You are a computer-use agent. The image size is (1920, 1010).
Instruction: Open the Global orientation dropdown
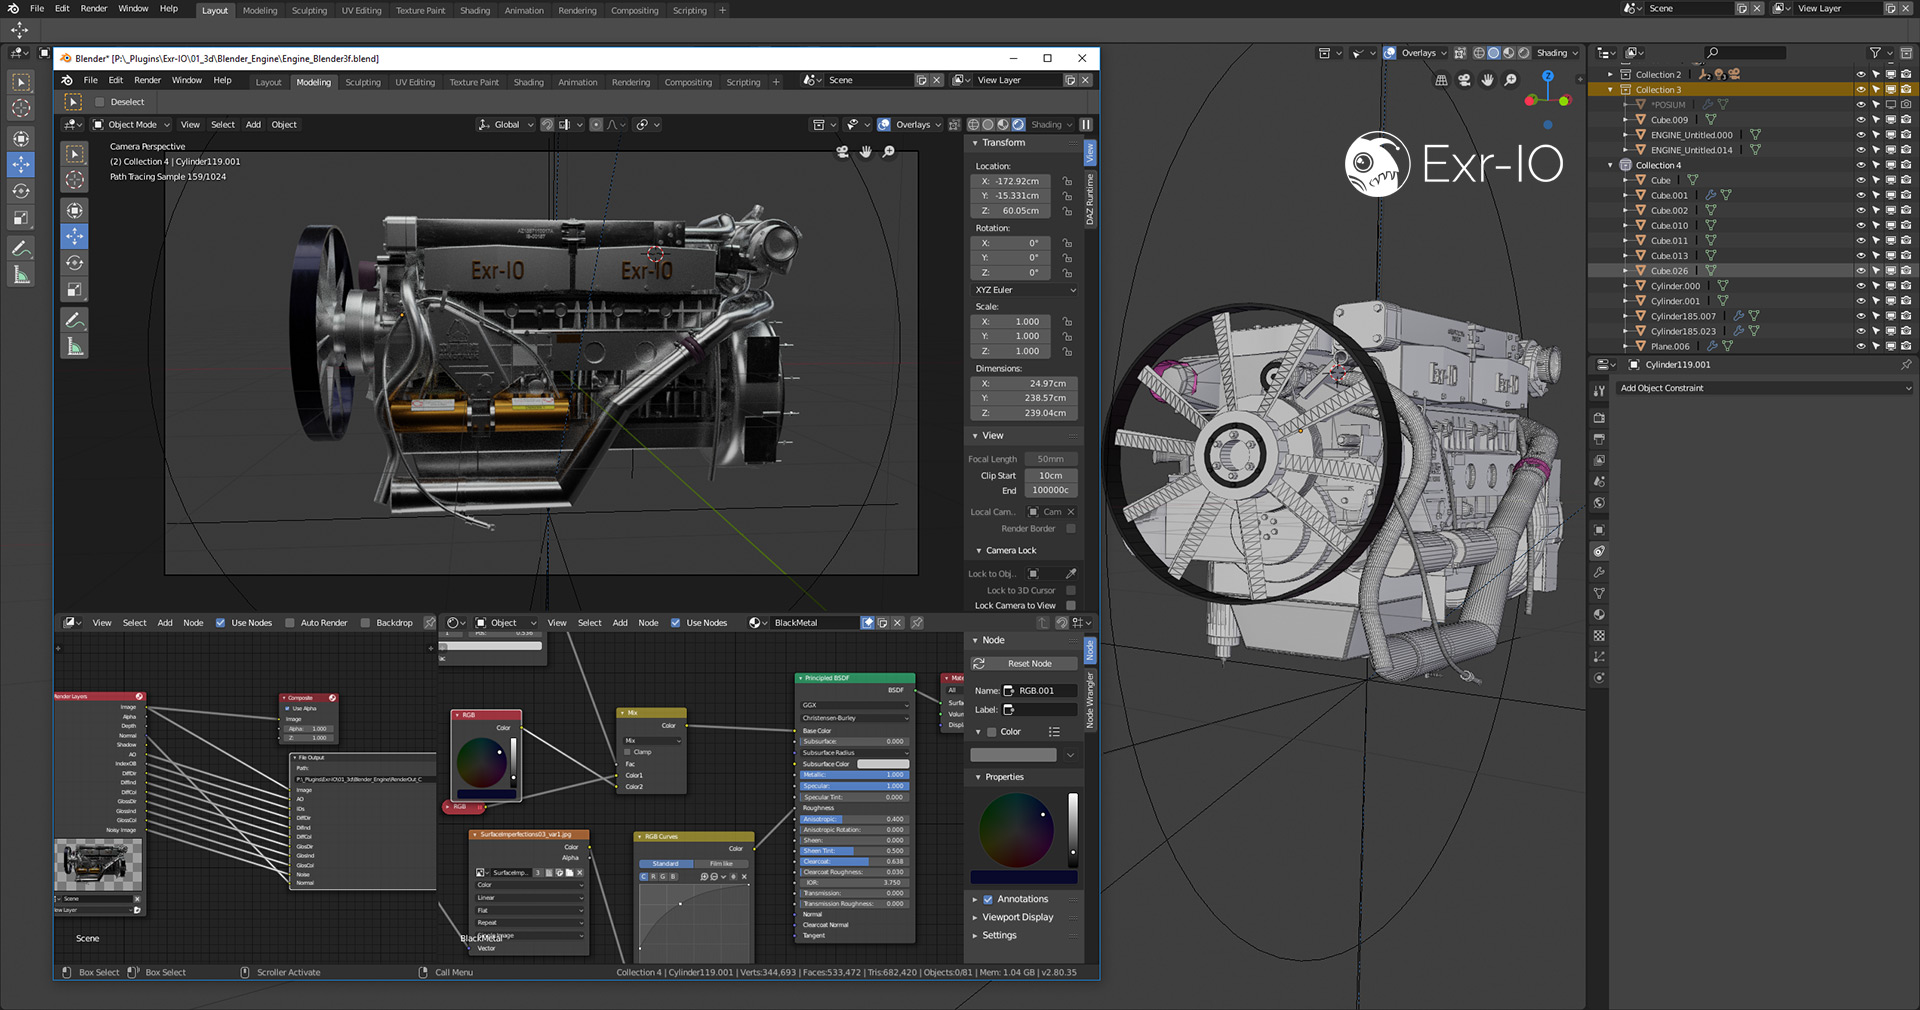506,125
